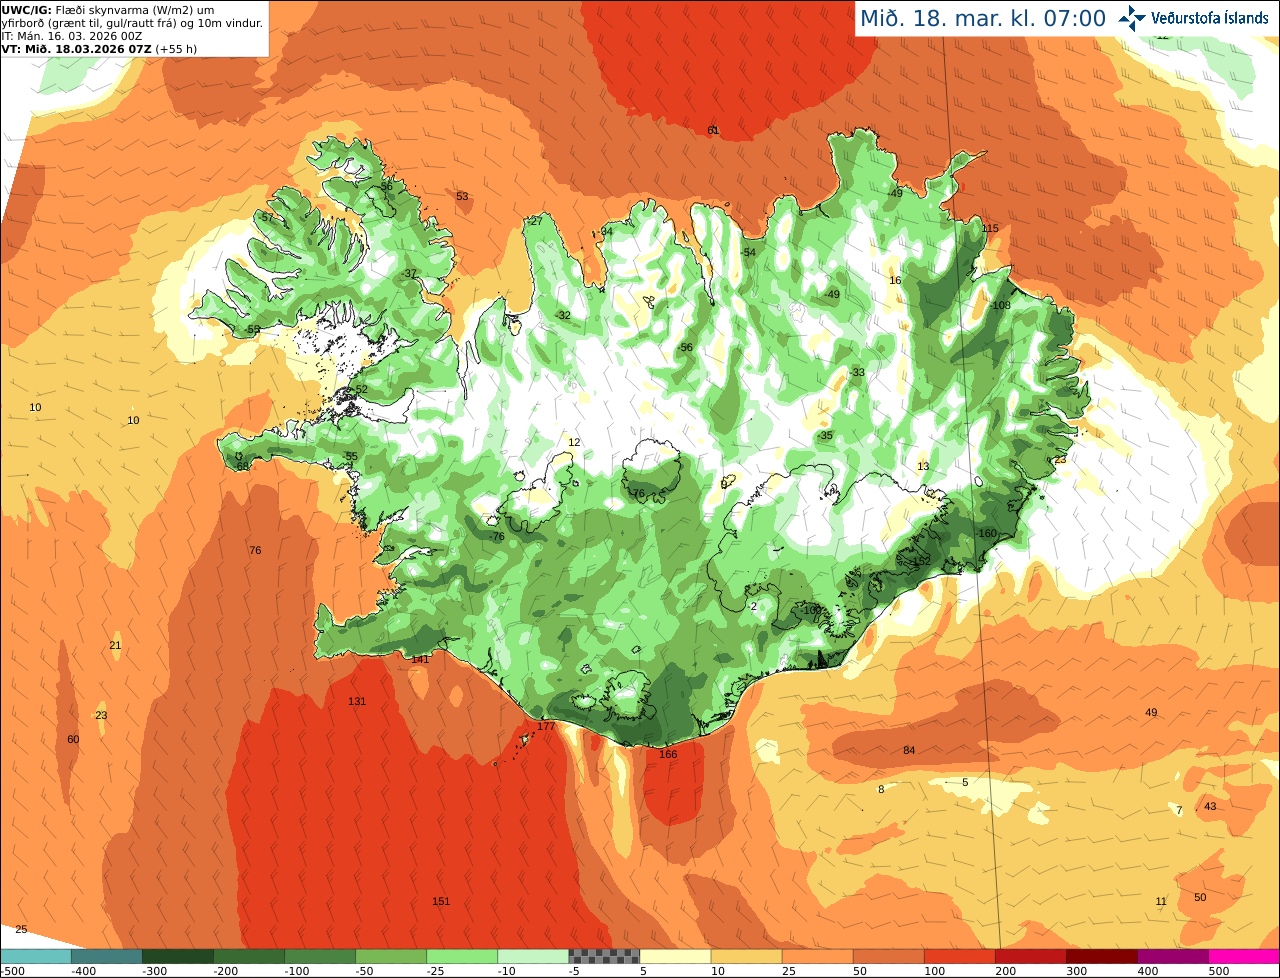This screenshot has width=1280, height=978.
Task: Select the legend swatch between -100 and -50
Action: pos(320,955)
